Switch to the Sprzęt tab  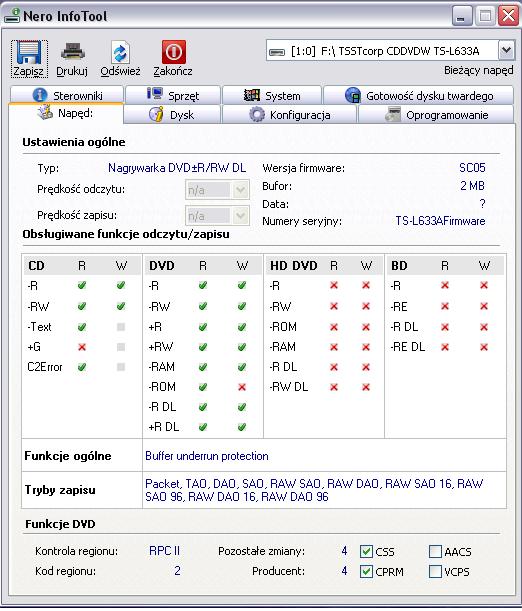[x=173, y=95]
